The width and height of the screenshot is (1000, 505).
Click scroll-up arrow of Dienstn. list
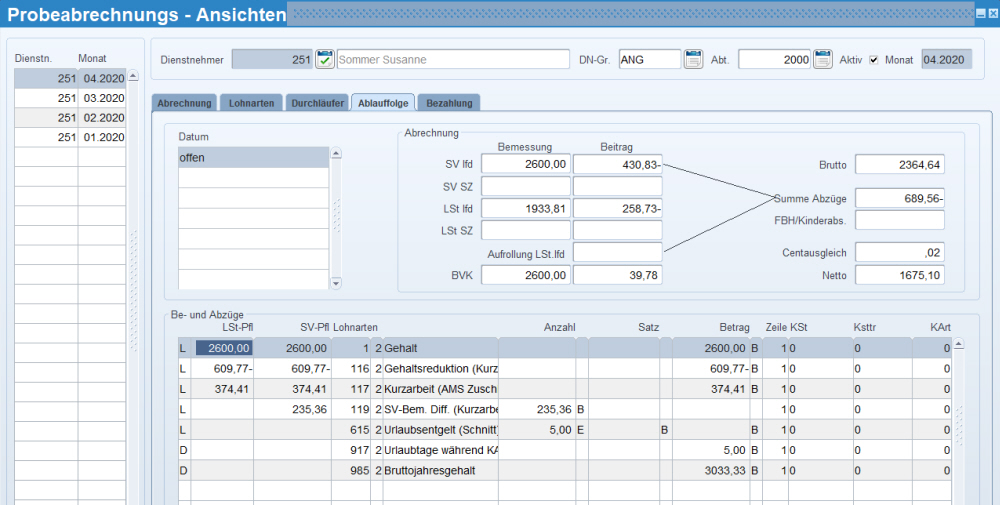pos(133,75)
